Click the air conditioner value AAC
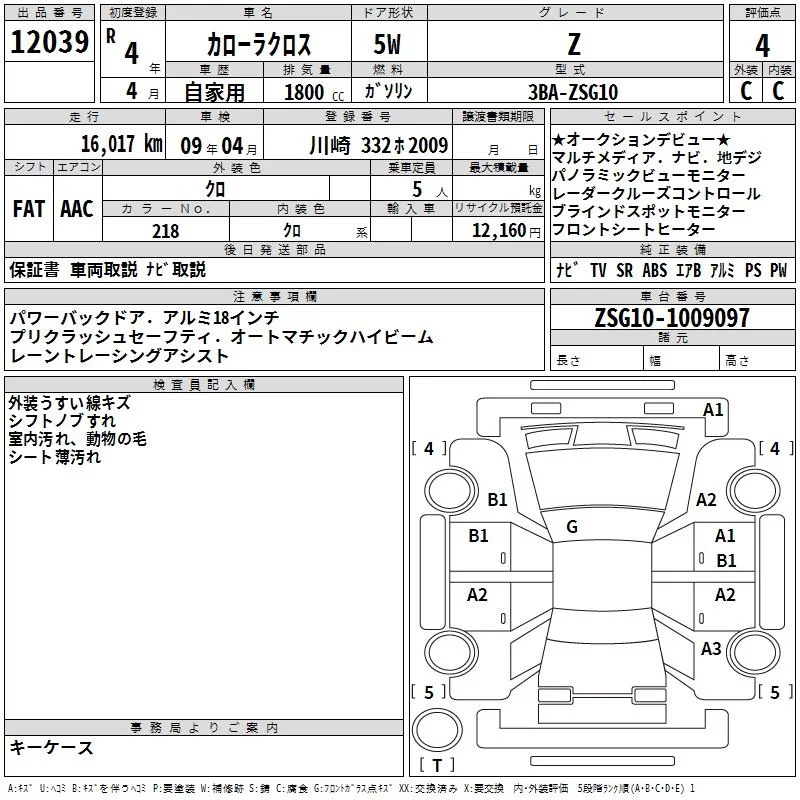Viewport: 800px width, 800px height. coord(77,209)
